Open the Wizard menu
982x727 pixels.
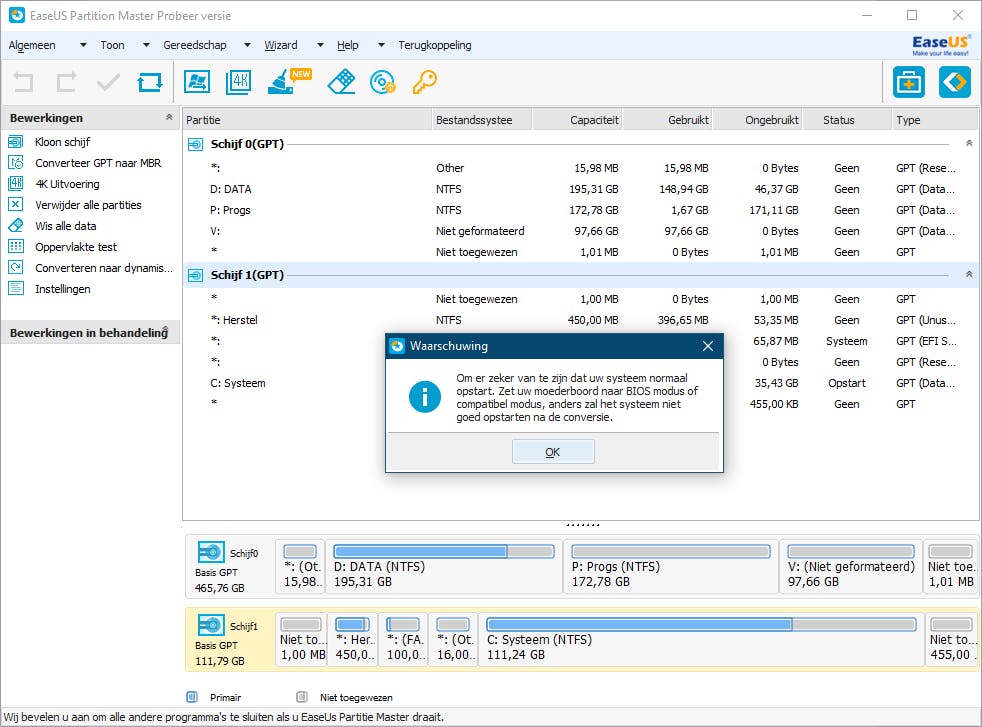281,45
